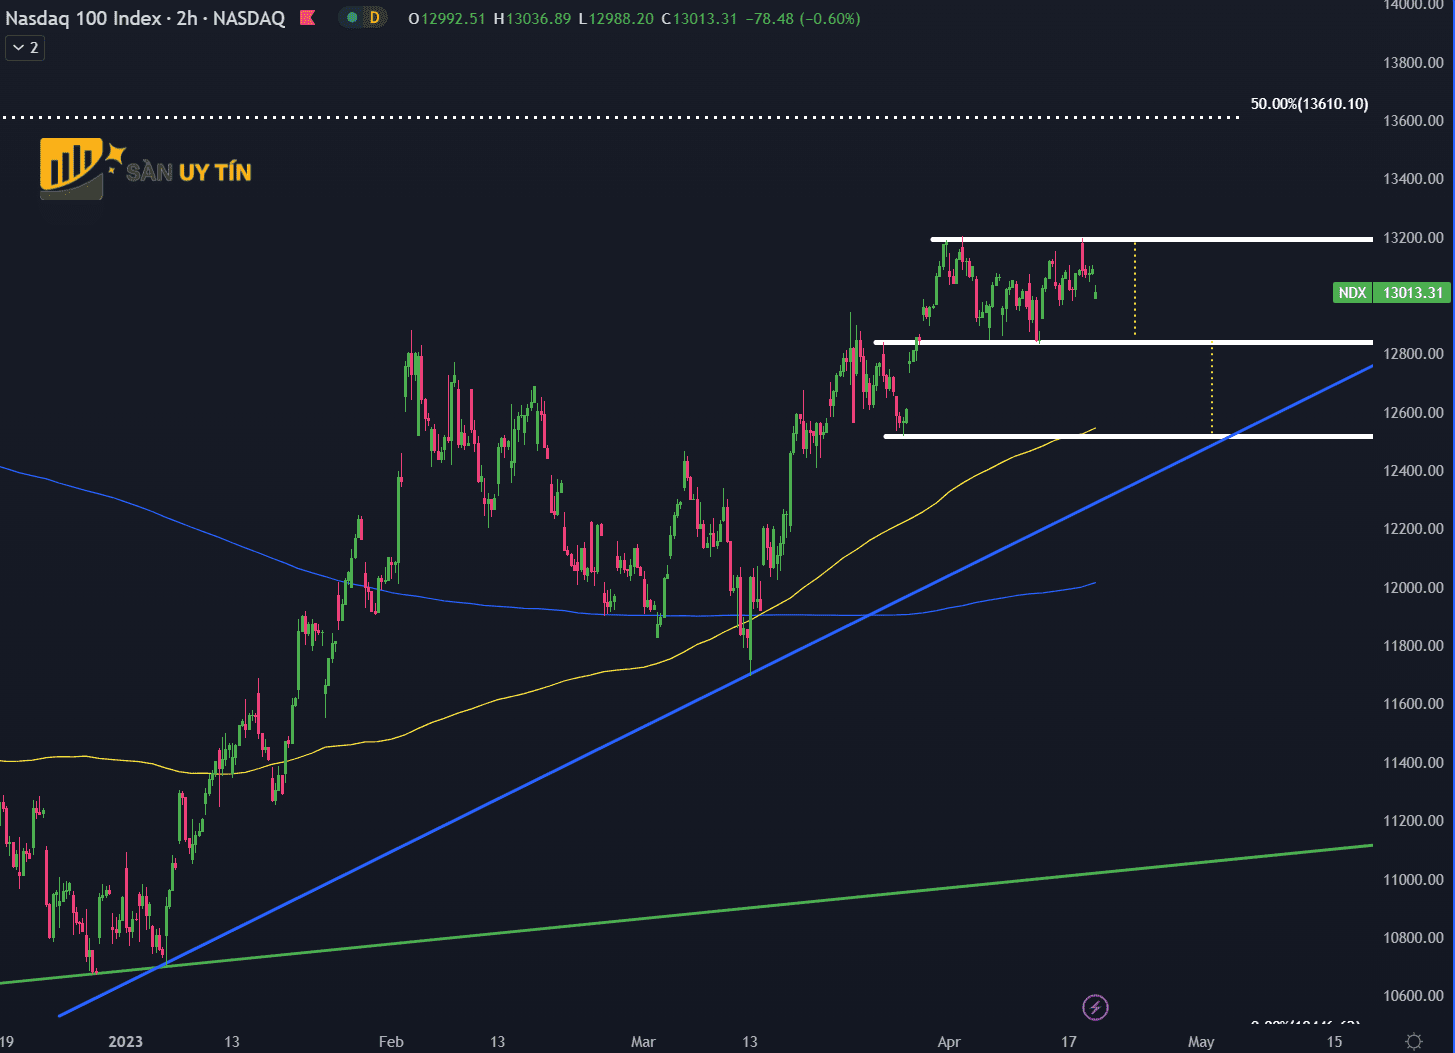The image size is (1455, 1053).
Task: Click the pink flag icon beside NASDAQ
Action: (x=308, y=18)
